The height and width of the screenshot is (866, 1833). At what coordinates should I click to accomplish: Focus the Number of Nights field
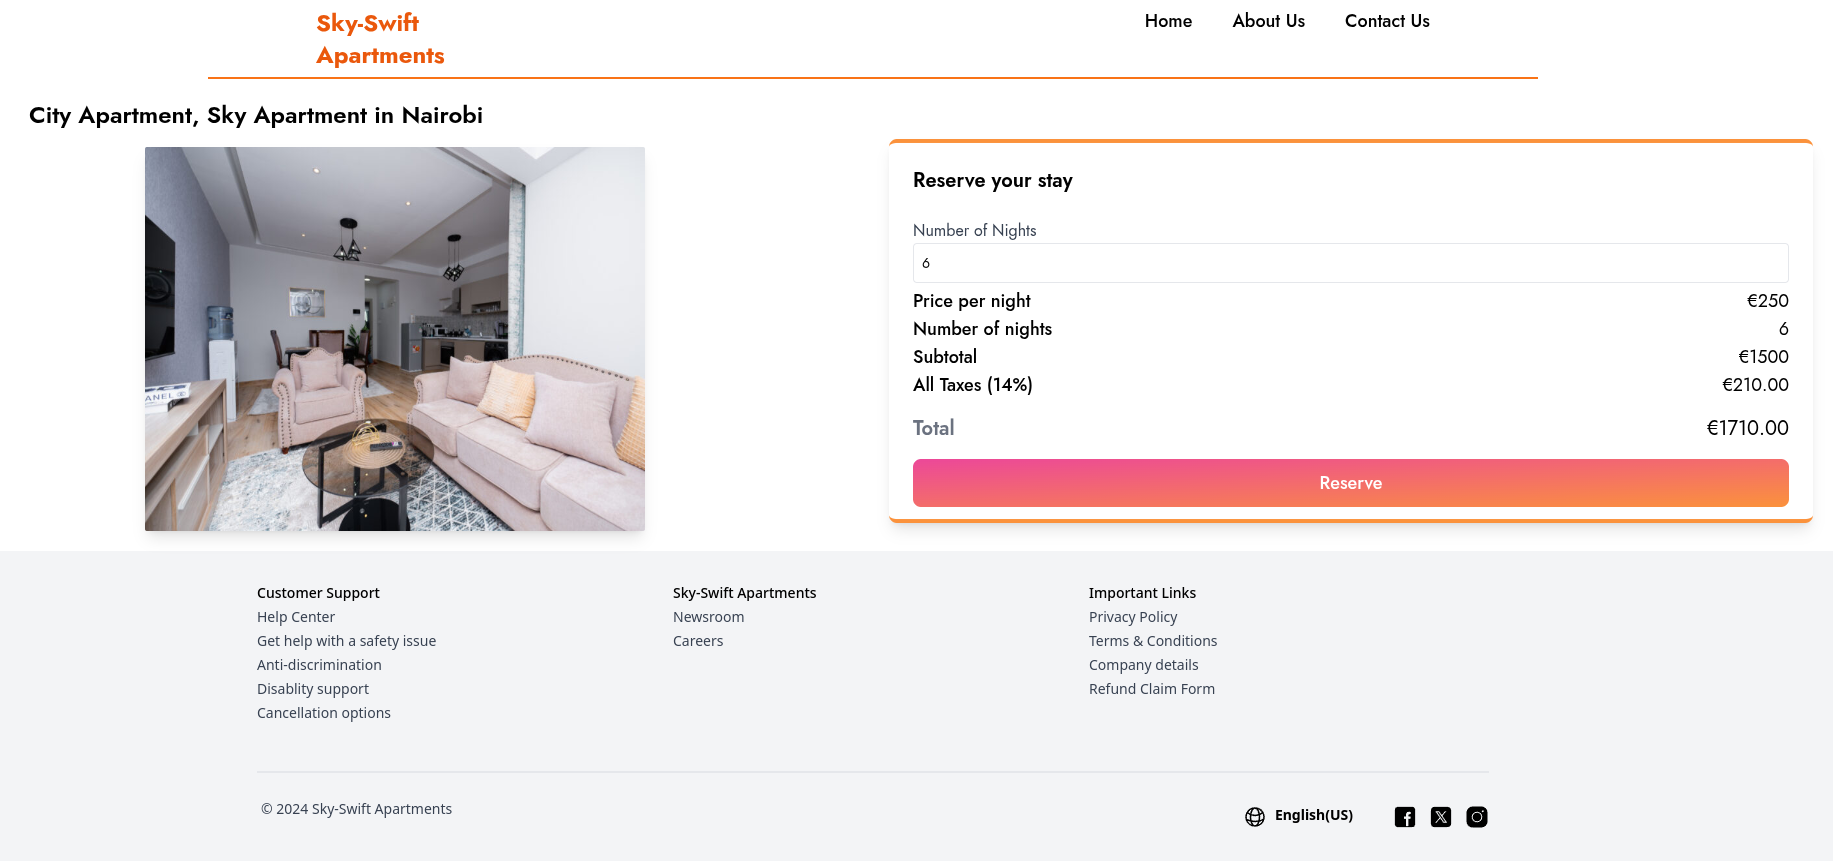click(1351, 263)
